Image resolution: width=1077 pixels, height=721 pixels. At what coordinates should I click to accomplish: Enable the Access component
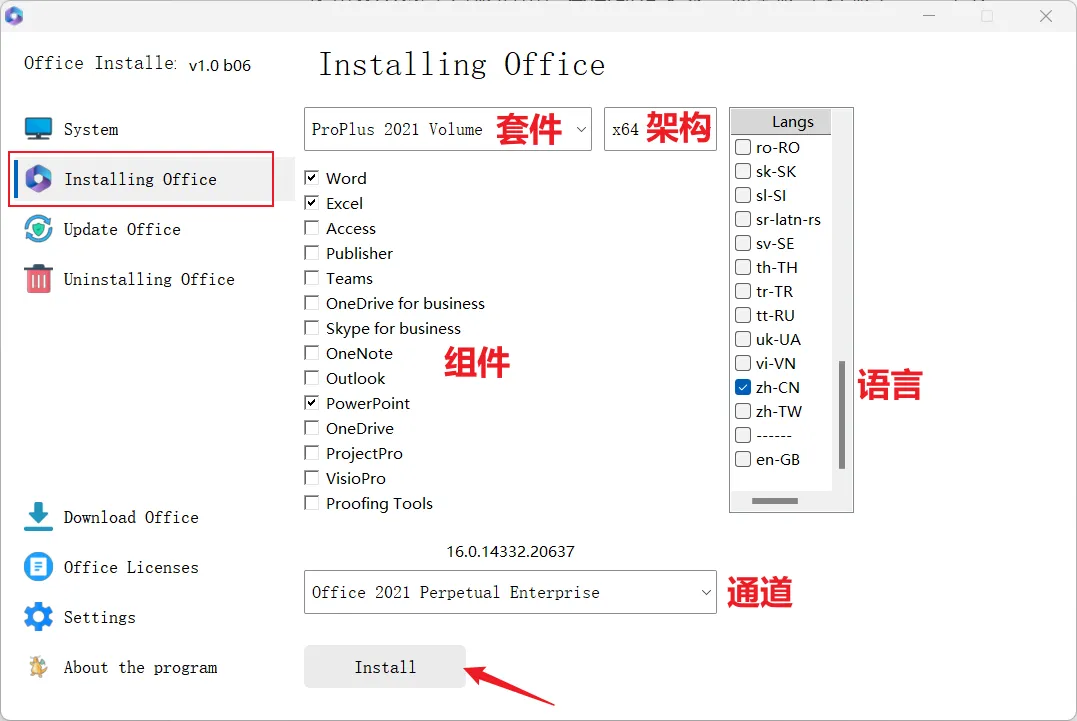[311, 227]
